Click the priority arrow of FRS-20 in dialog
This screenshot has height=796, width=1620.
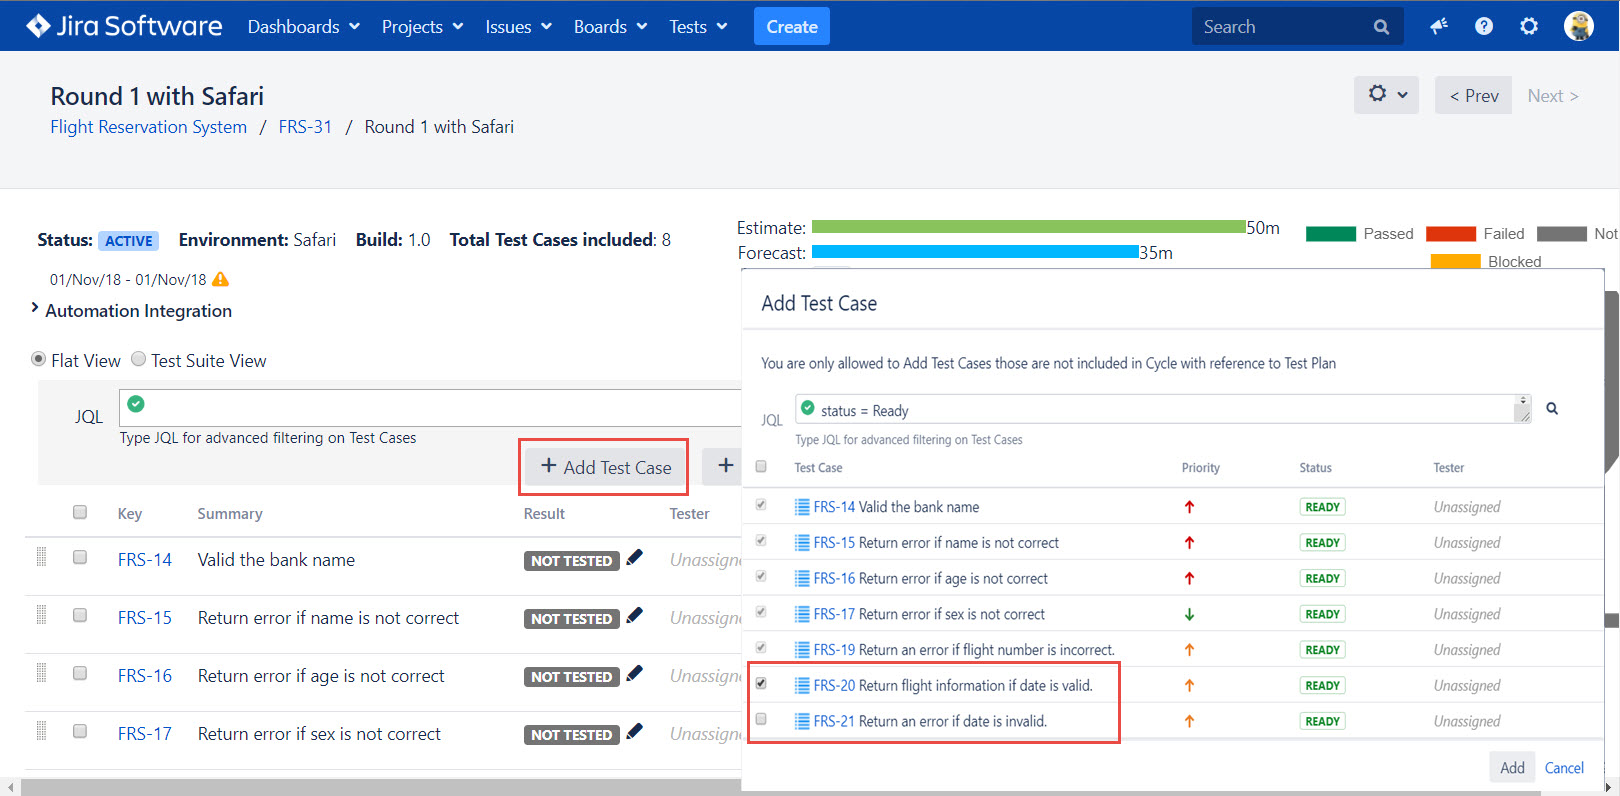tap(1189, 685)
